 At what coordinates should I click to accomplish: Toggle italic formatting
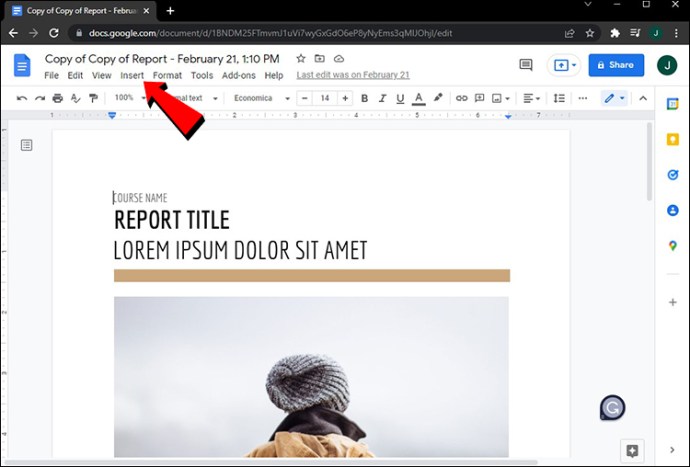click(x=382, y=98)
